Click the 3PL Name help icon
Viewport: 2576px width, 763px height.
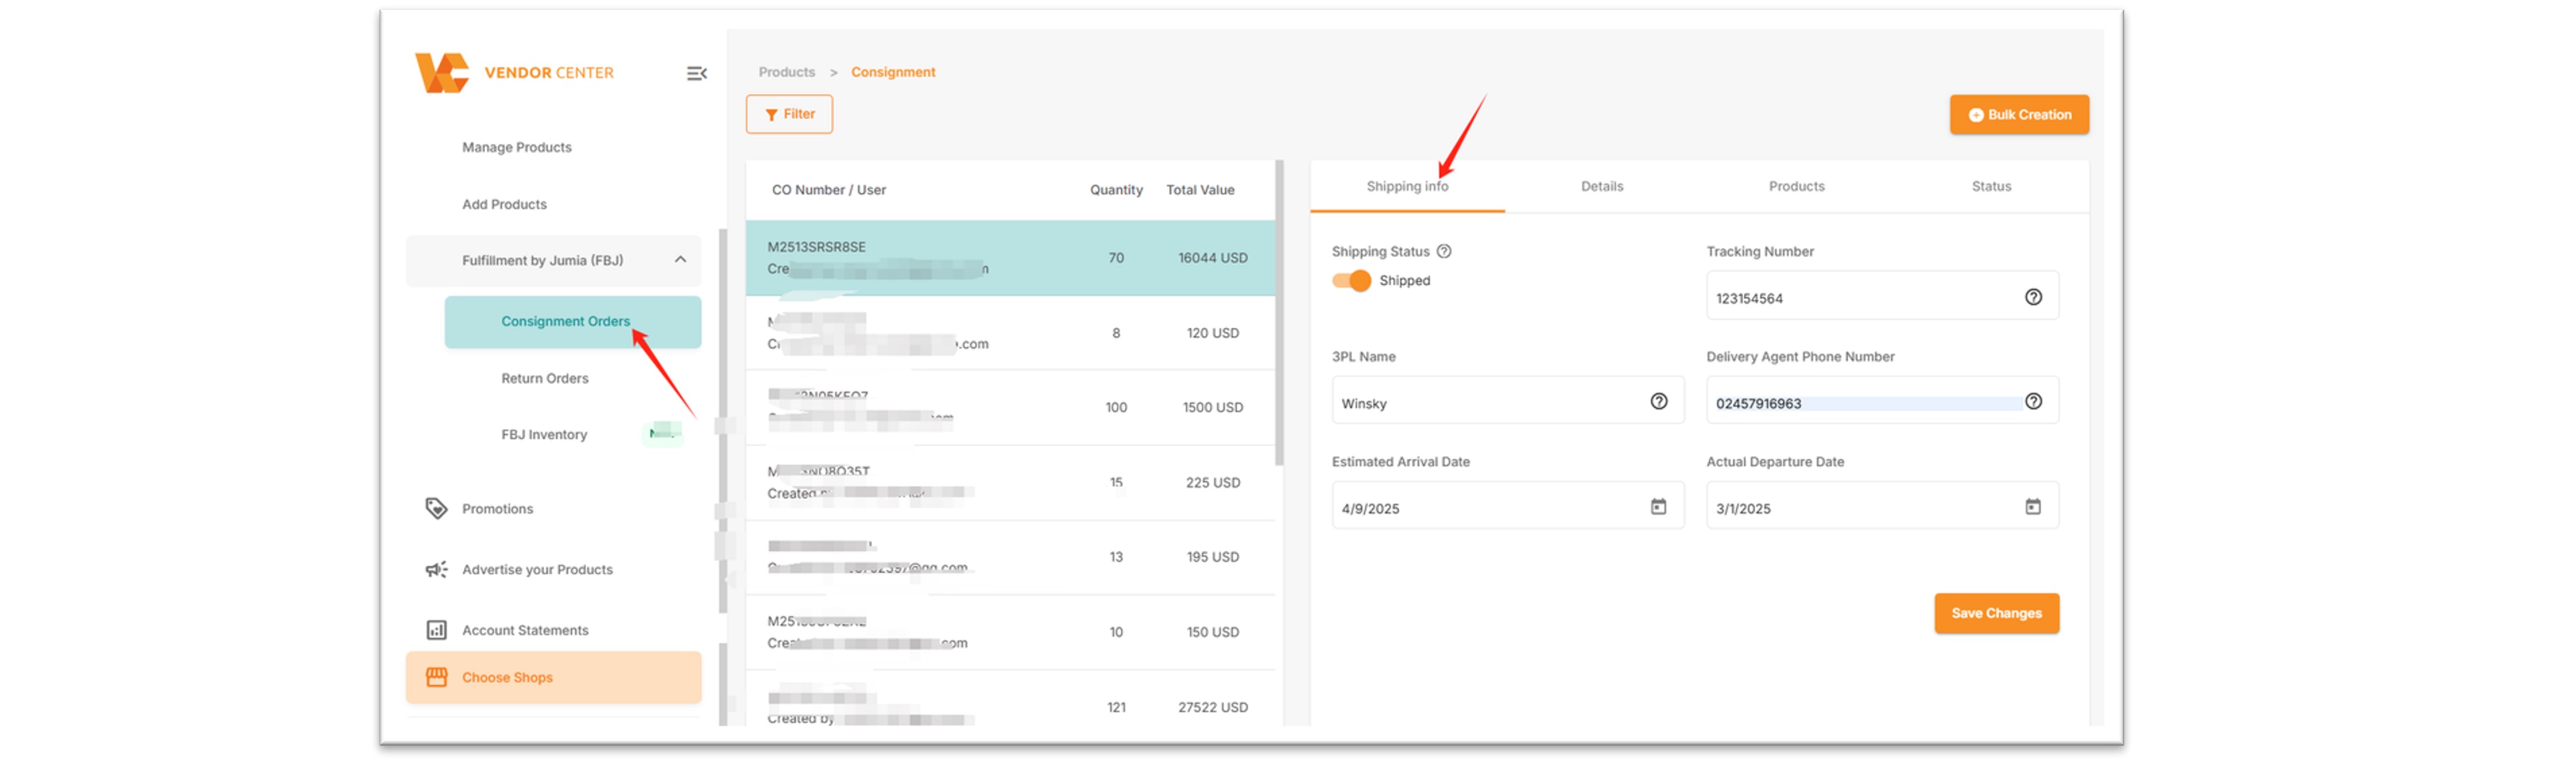1658,402
